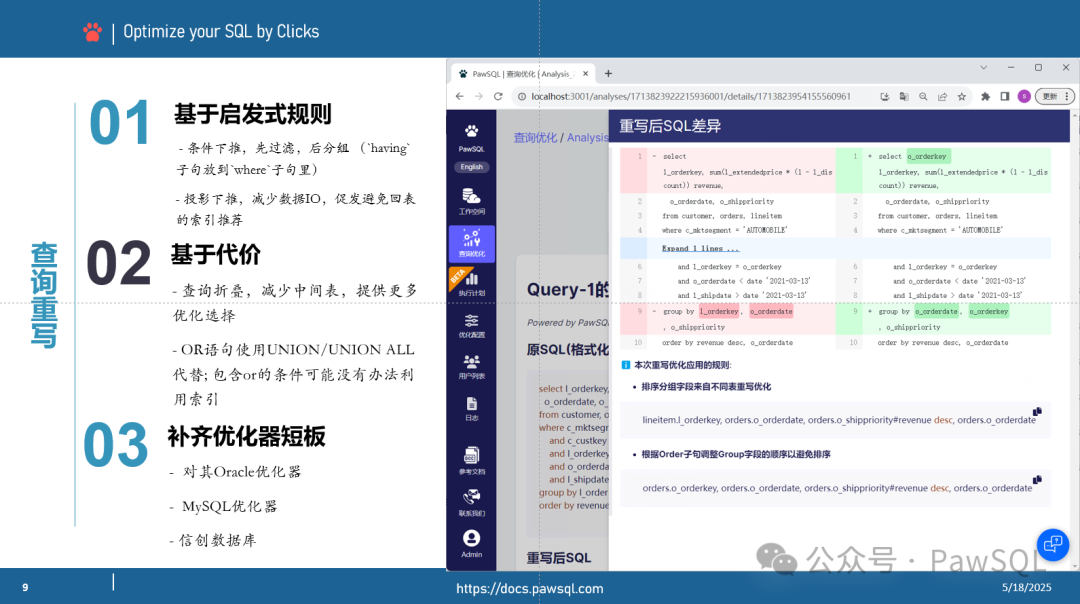The image size is (1080, 604).
Task: Copy the orders.o_orderkey rule text
Action: point(1037,480)
